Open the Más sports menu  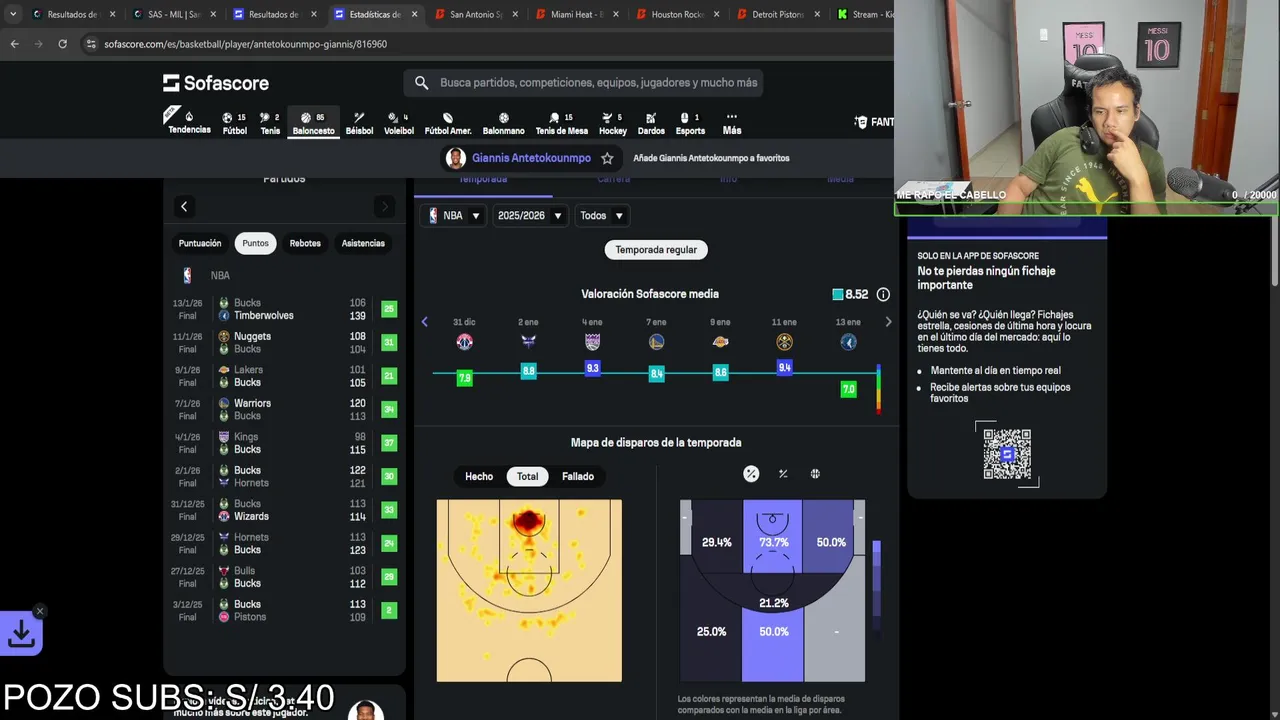[732, 123]
